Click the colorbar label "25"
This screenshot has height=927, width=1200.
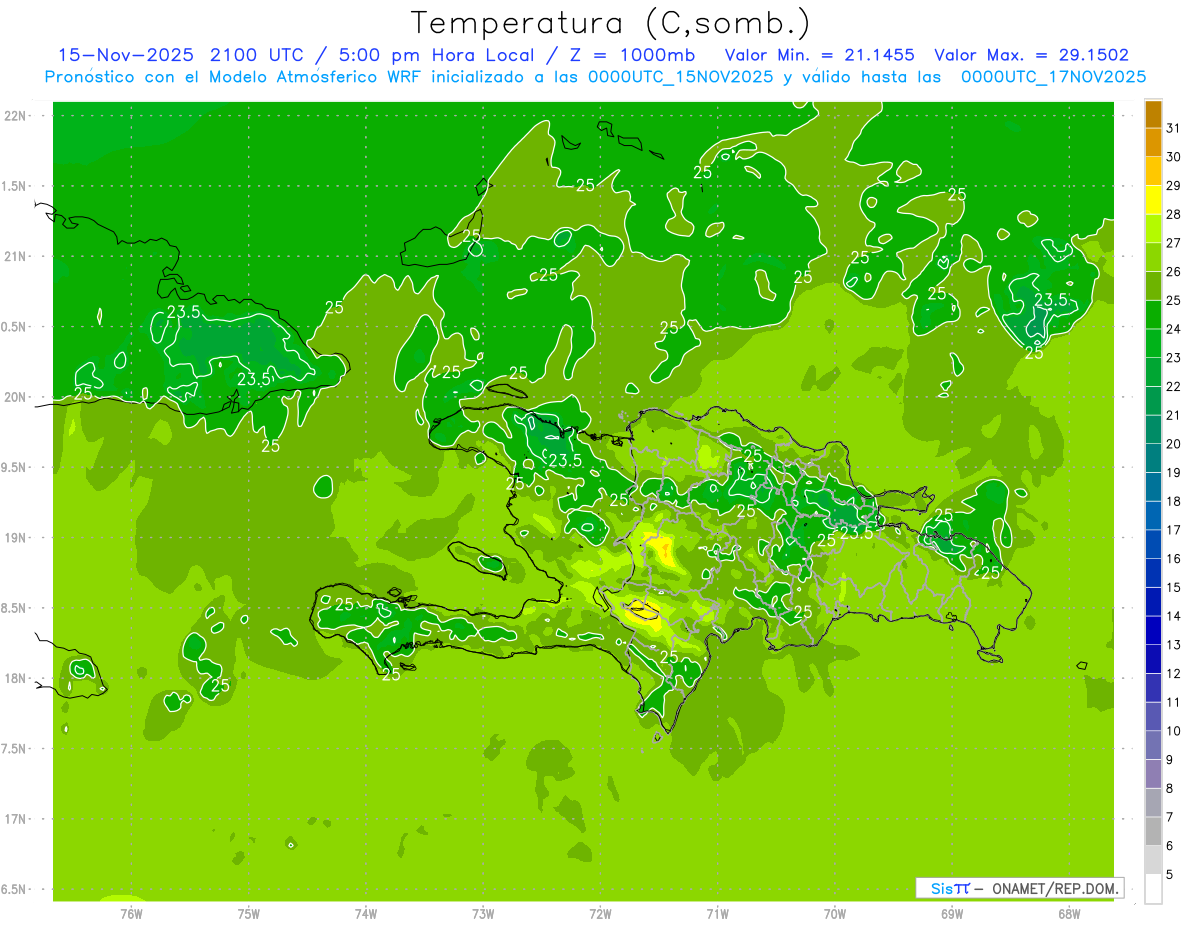1174,300
